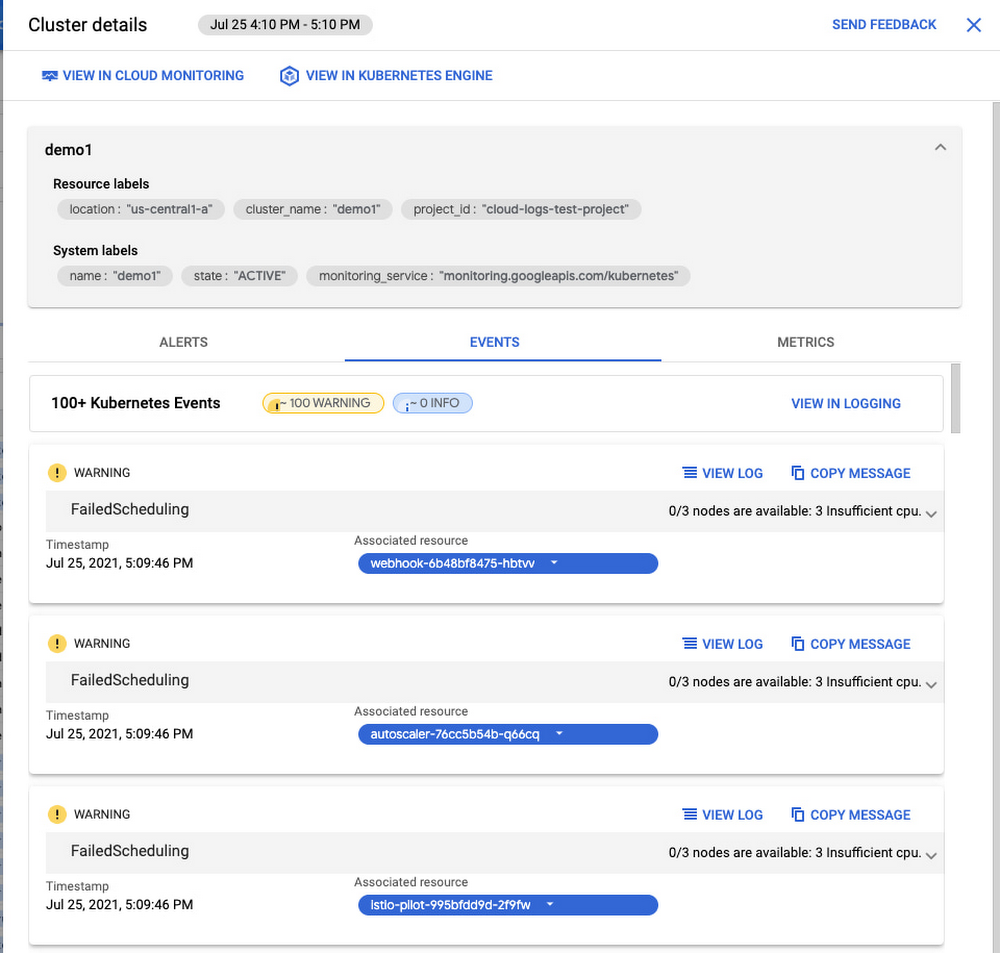The height and width of the screenshot is (953, 1000).
Task: Click the View Log lines icon on autoscaler card
Action: point(689,644)
